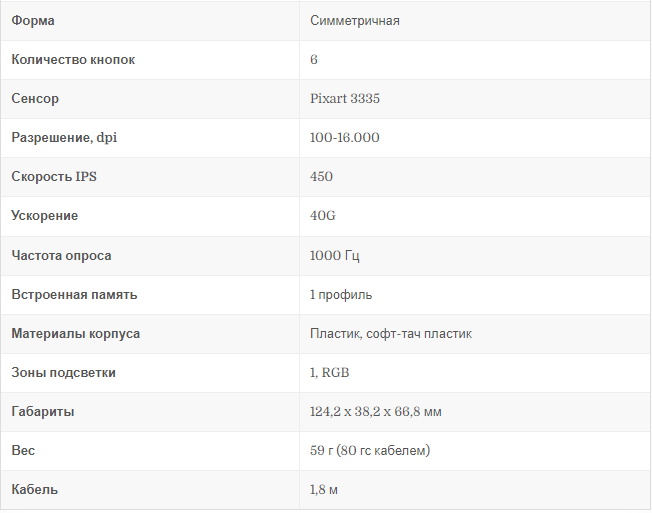Select the '1, RGB' lighting zones value
Viewport: 652px width, 513px height.
tap(329, 372)
